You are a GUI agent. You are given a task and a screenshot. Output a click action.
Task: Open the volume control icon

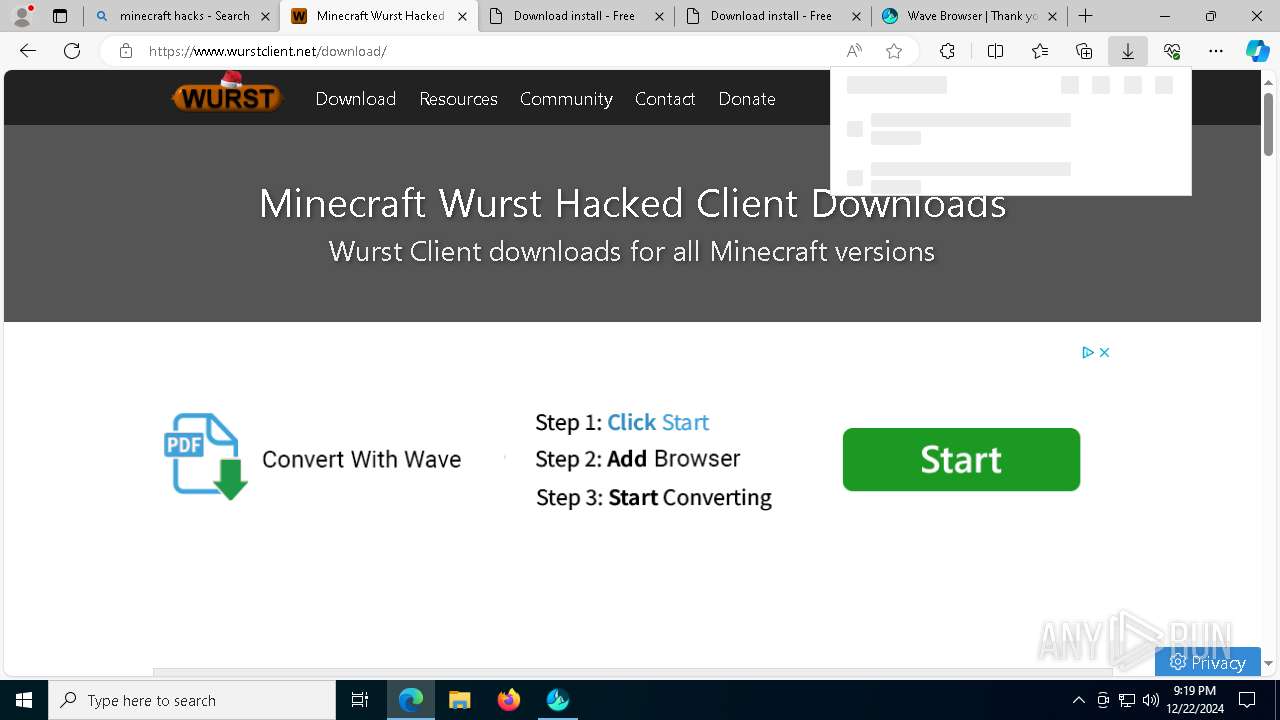(1151, 700)
